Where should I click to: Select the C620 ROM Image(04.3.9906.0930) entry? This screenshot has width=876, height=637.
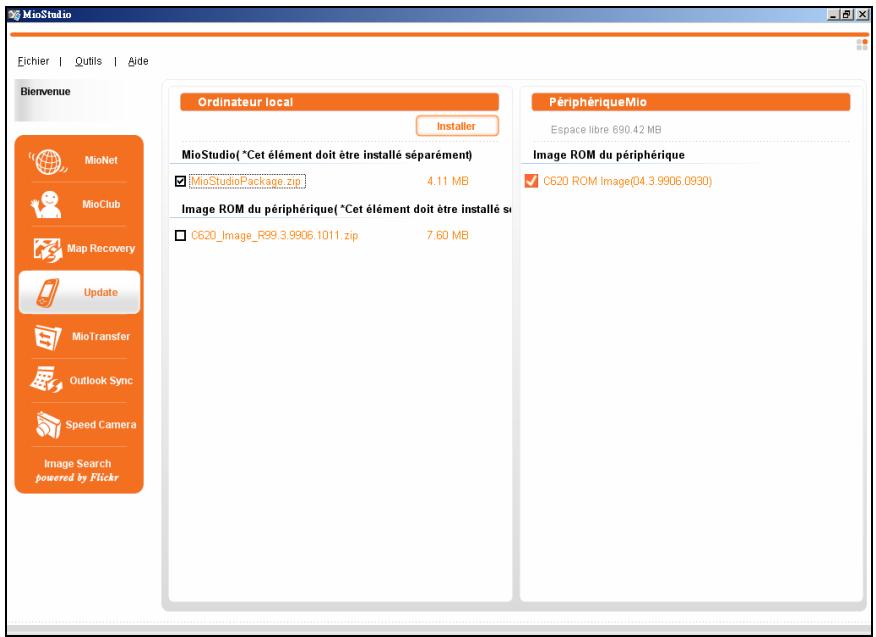click(627, 181)
